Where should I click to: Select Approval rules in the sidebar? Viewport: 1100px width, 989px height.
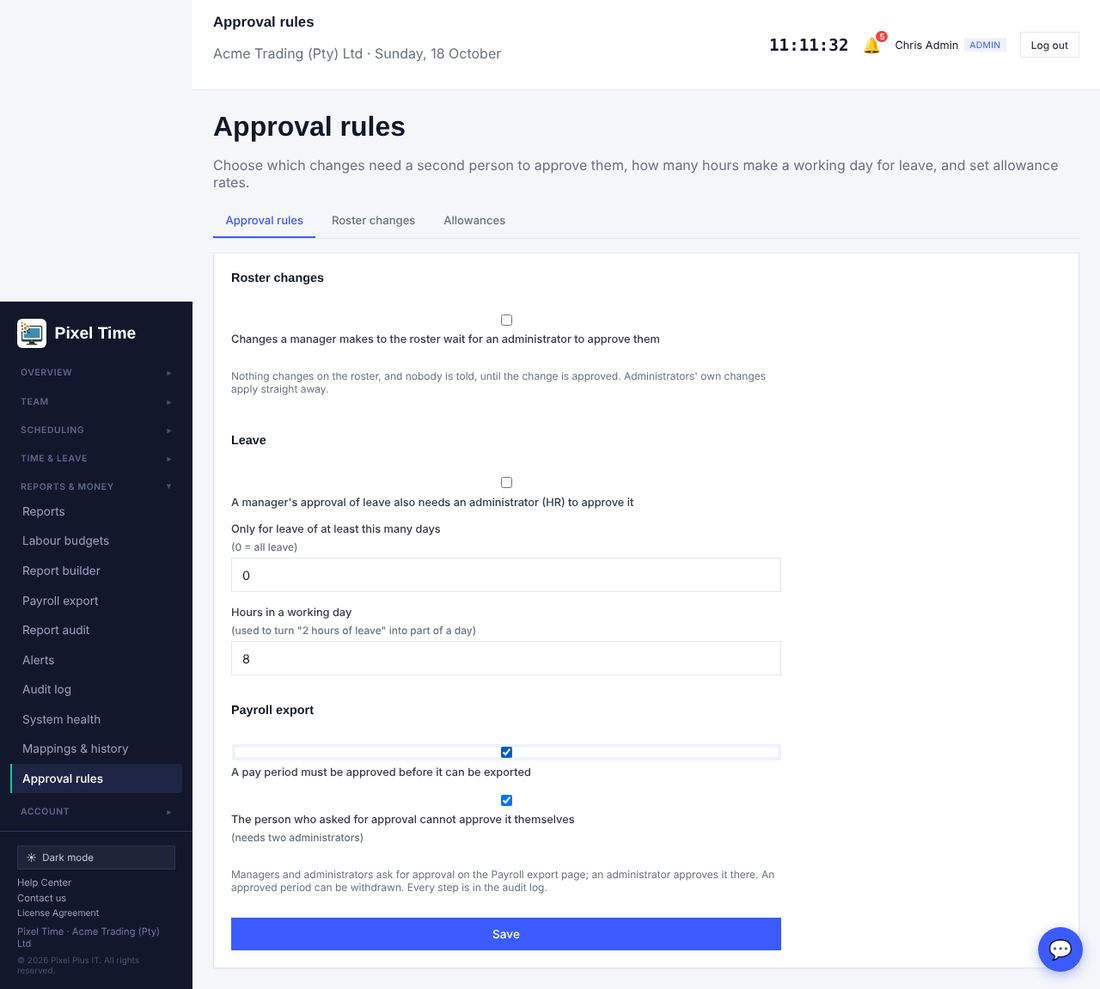(x=96, y=779)
